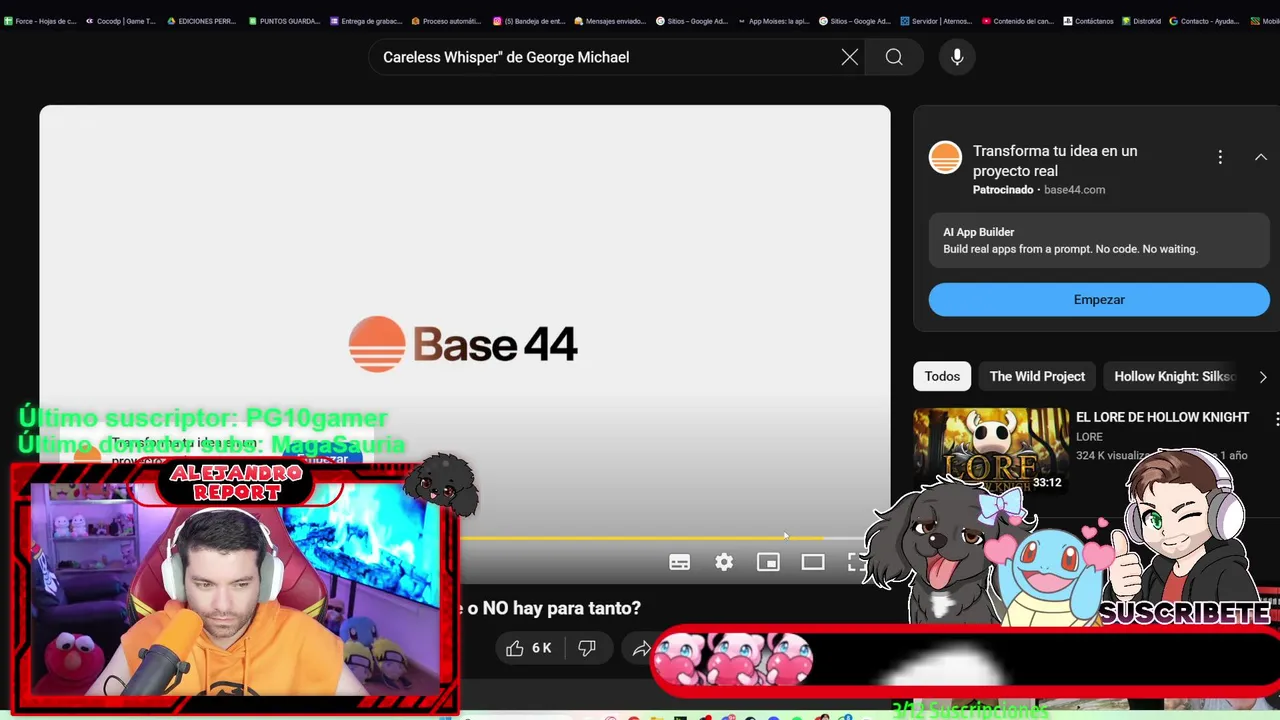Open the Contacto - Ayuda Google bookmark
The image size is (1280, 720).
tap(1204, 21)
